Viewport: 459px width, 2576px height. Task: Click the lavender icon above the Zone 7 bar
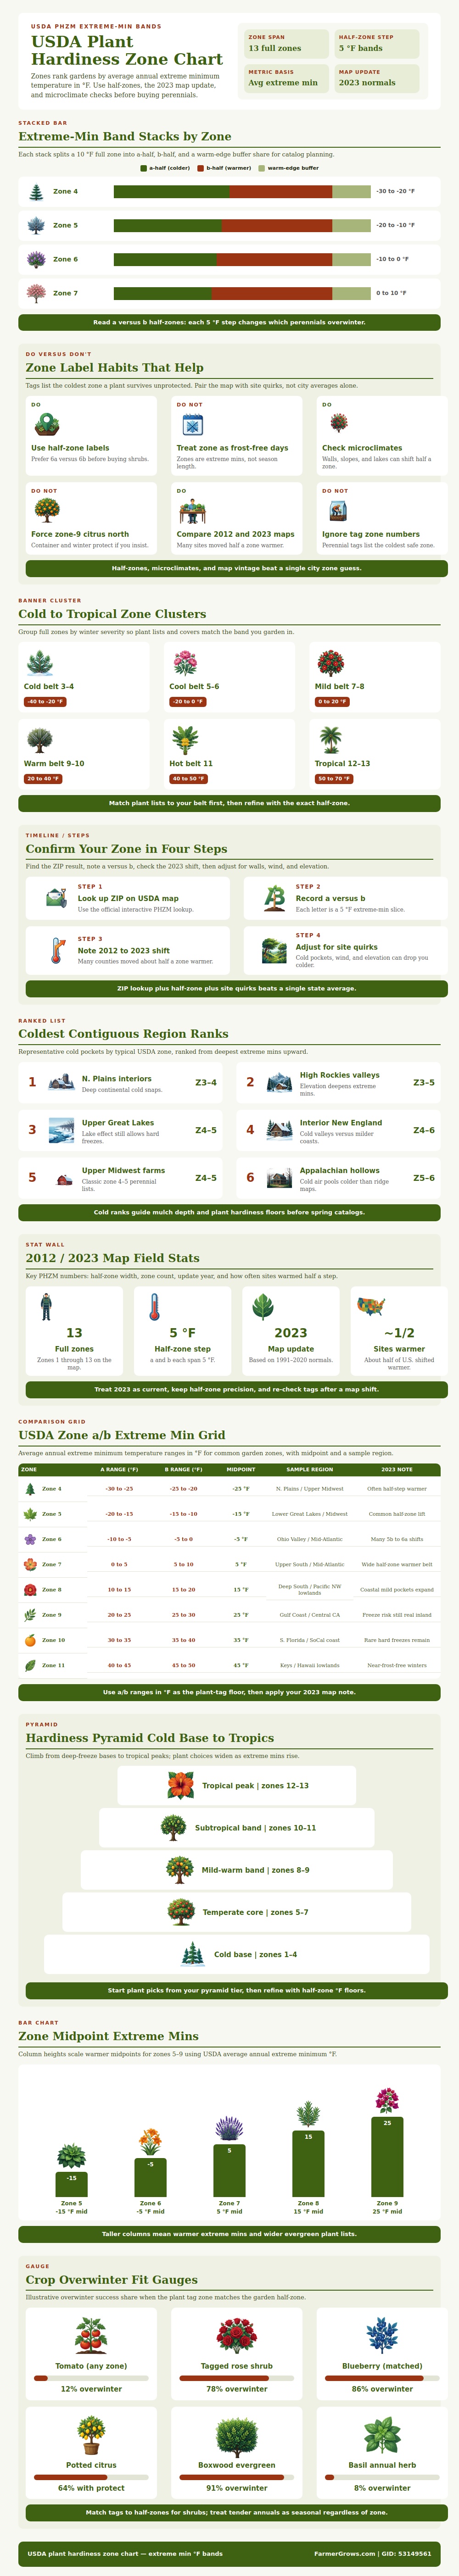click(229, 2128)
